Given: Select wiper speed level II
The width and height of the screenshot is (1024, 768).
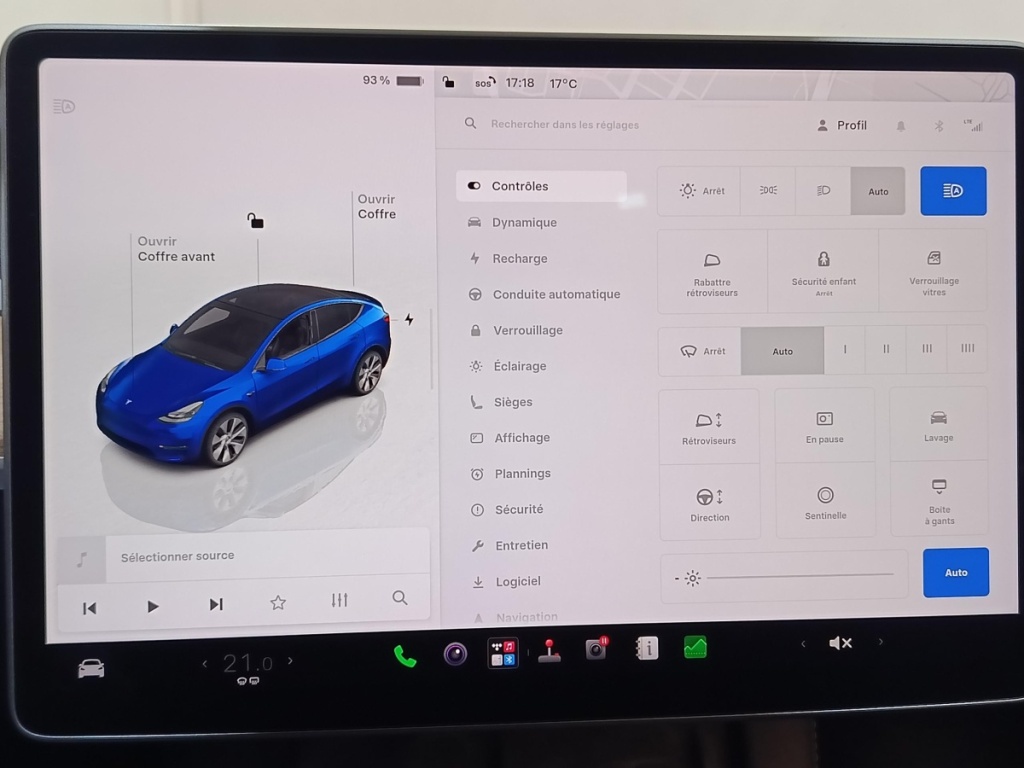Looking at the screenshot, I should click(886, 349).
